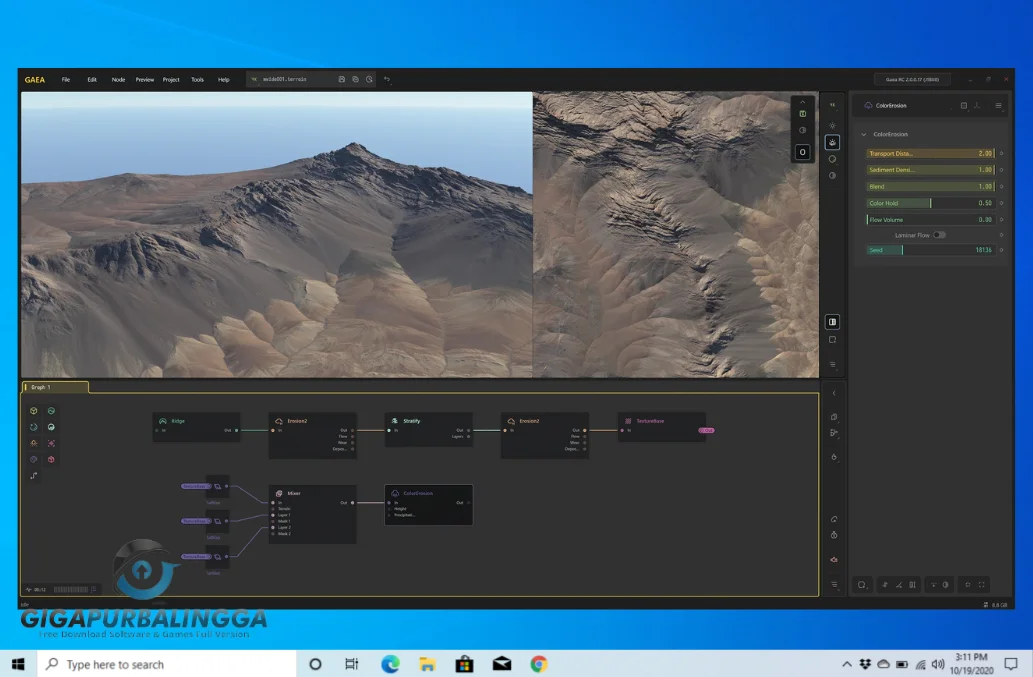Click the Windows search box

167,664
